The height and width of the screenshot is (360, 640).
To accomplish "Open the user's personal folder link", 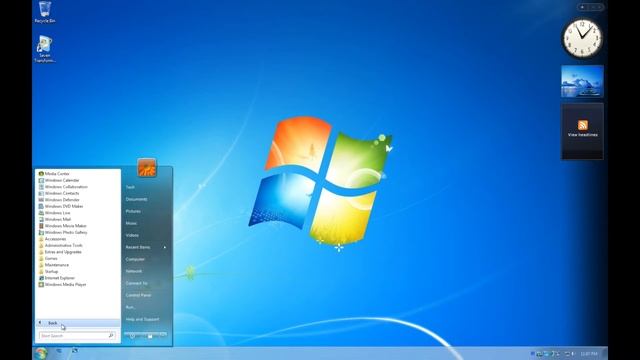I will [x=130, y=187].
